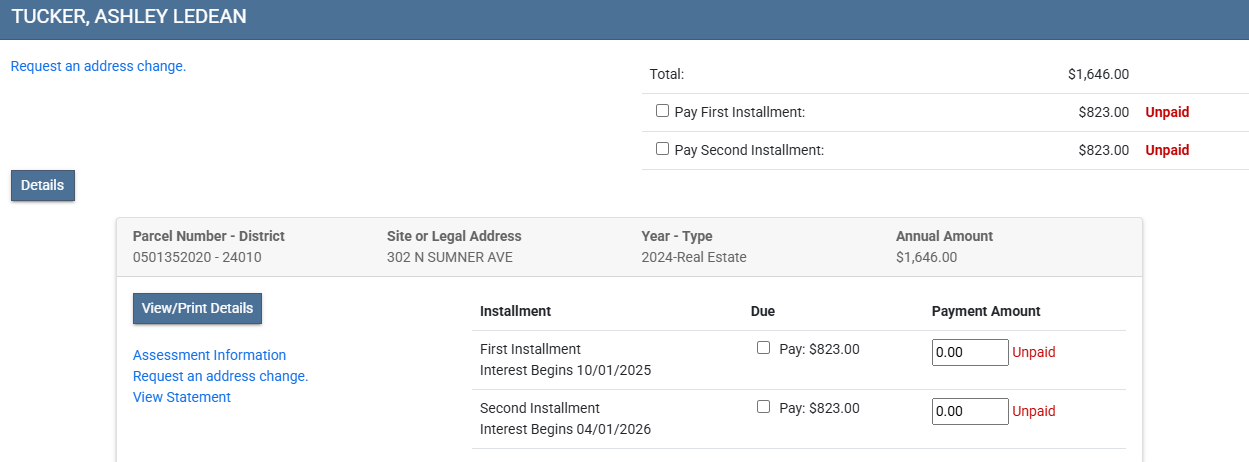Click the Annual Amount $1,646.00 value

(x=926, y=257)
